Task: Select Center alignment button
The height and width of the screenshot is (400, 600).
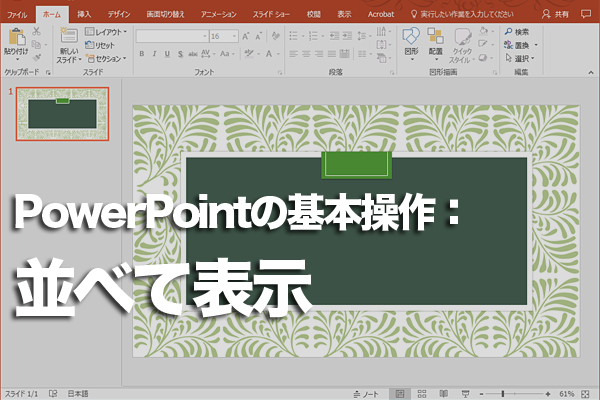Action: 306,54
